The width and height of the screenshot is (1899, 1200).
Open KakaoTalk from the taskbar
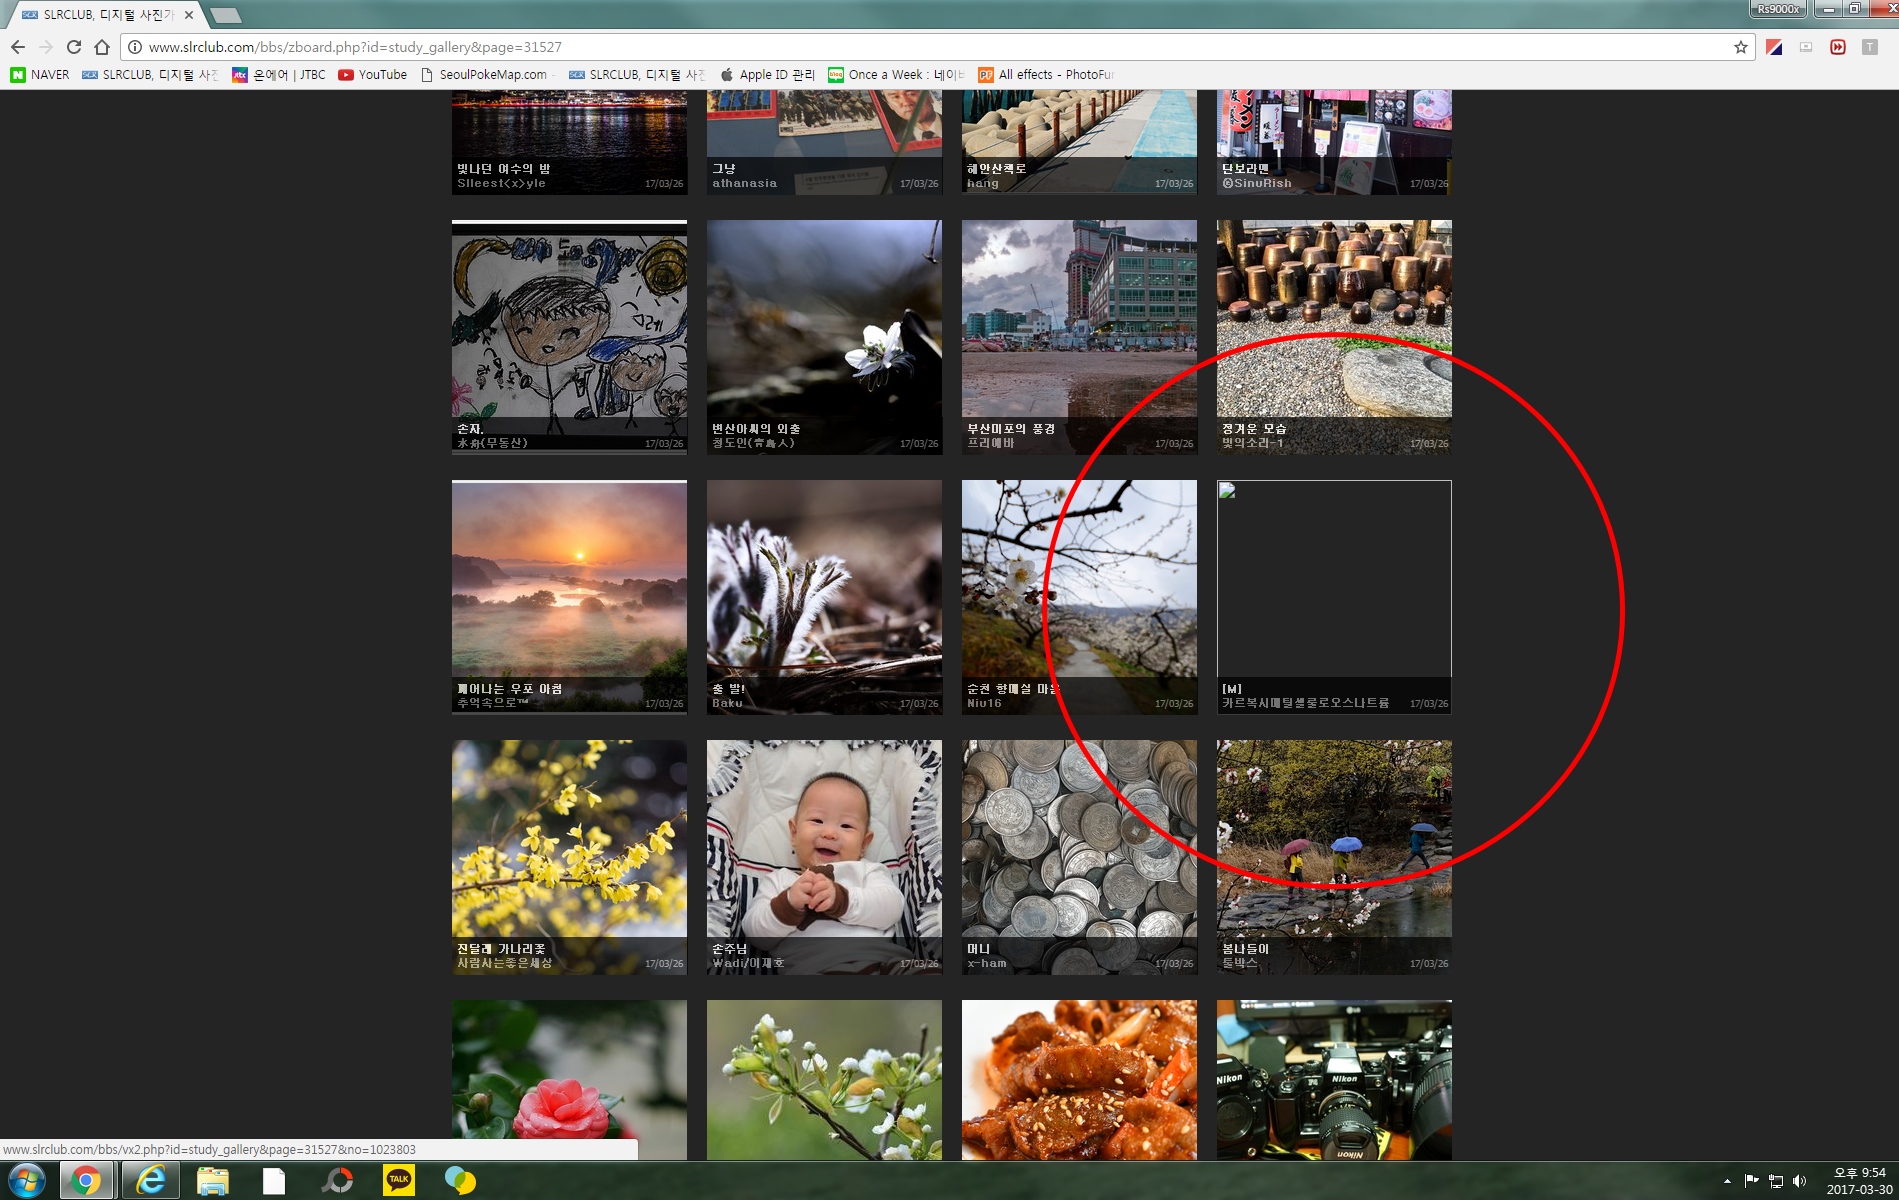(398, 1181)
